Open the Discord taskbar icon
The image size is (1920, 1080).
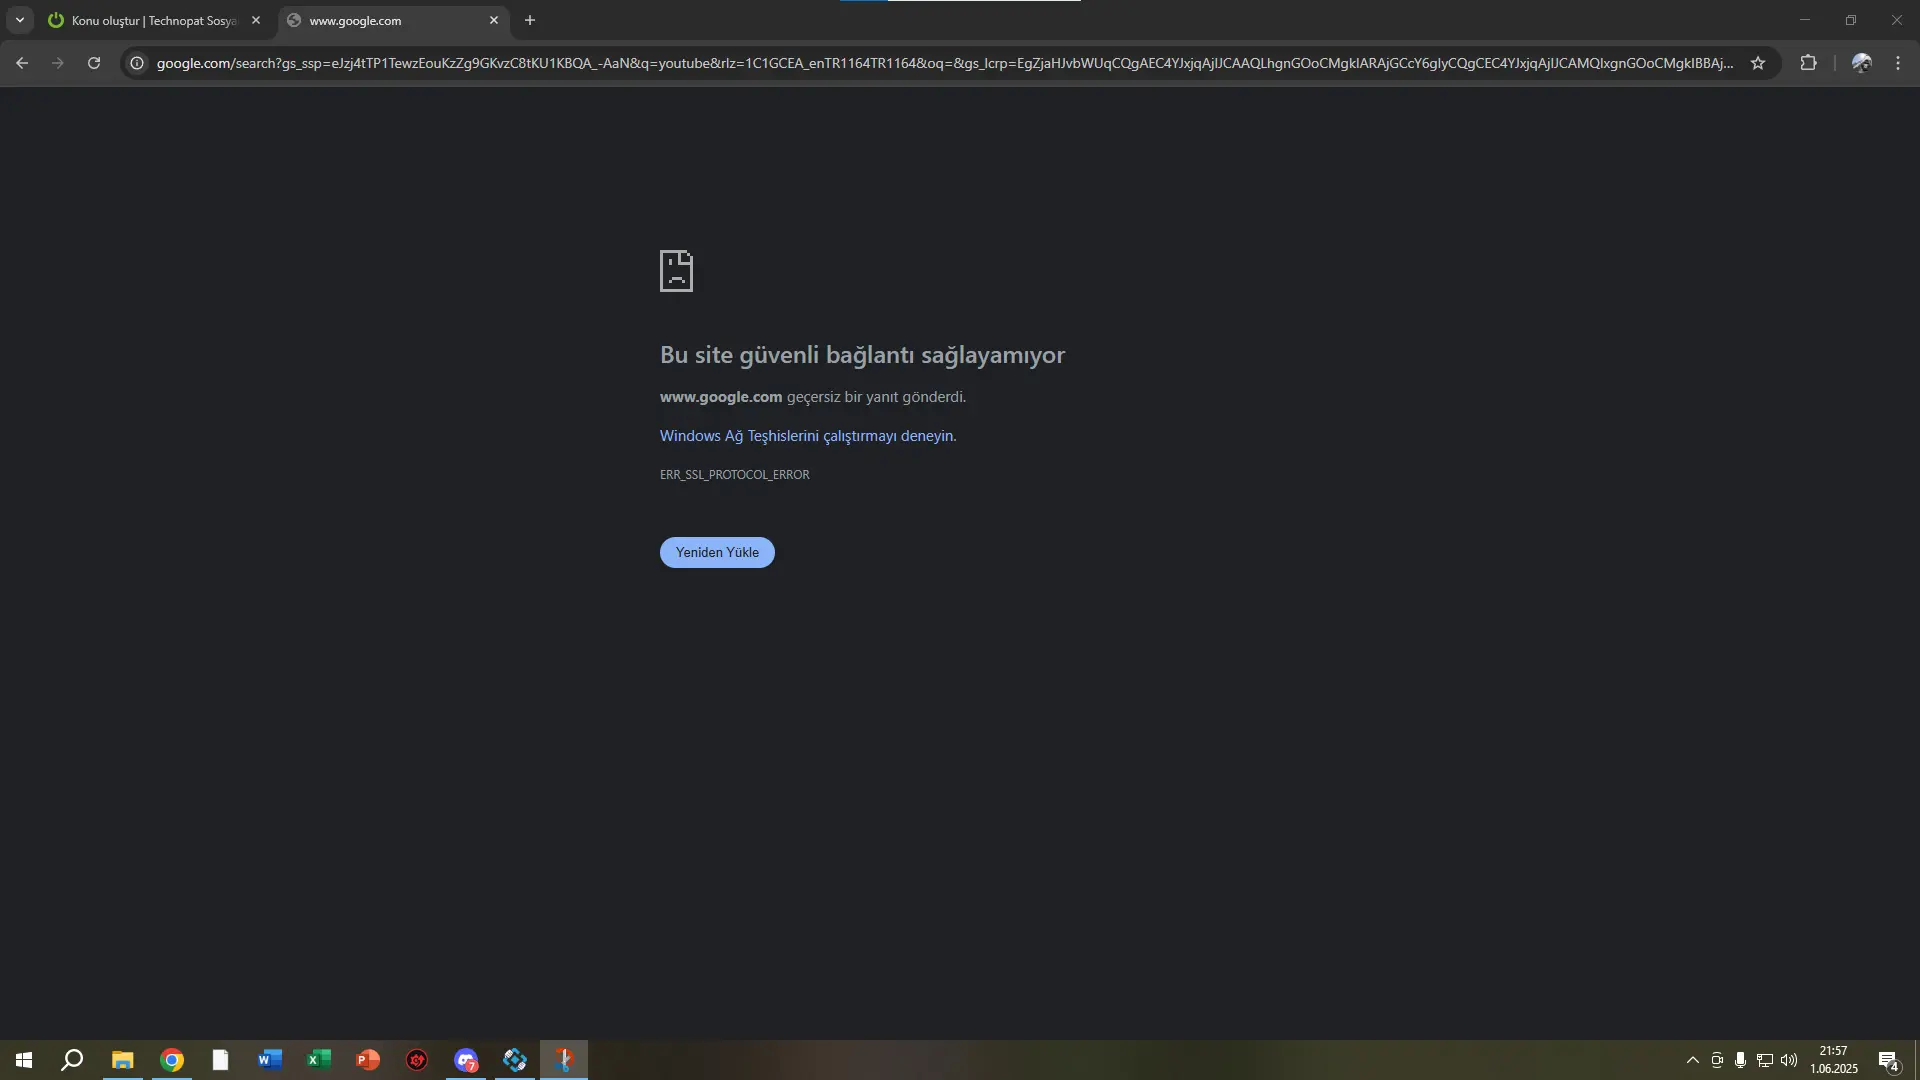(466, 1060)
